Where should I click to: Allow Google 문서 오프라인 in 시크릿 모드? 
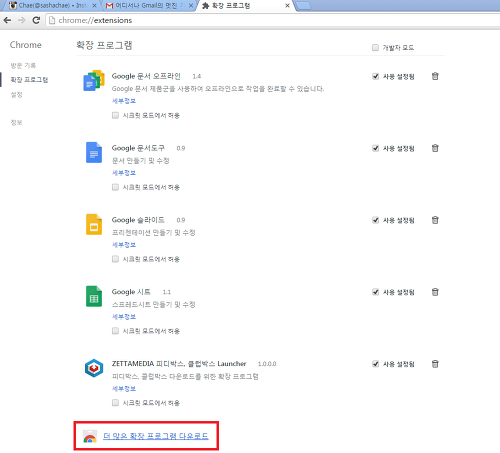[115, 115]
